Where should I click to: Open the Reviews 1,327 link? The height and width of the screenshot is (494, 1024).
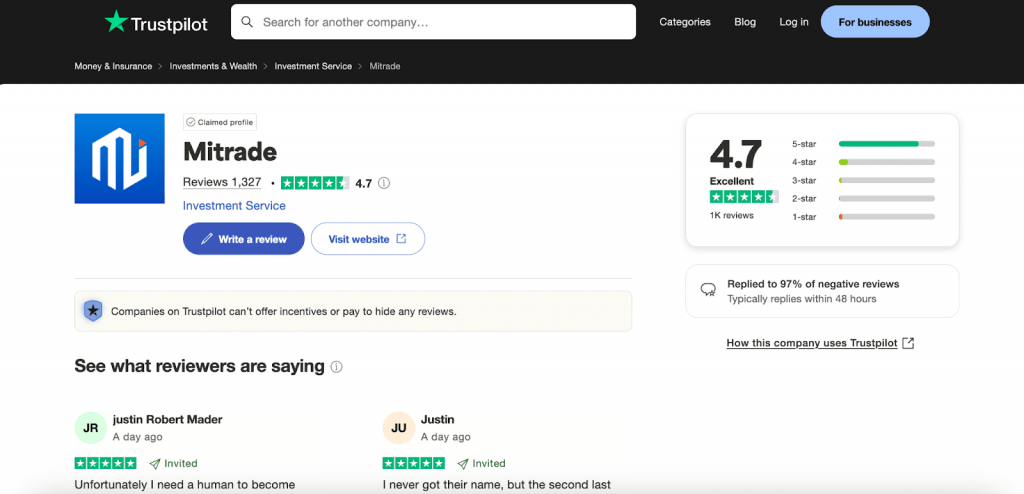click(222, 182)
